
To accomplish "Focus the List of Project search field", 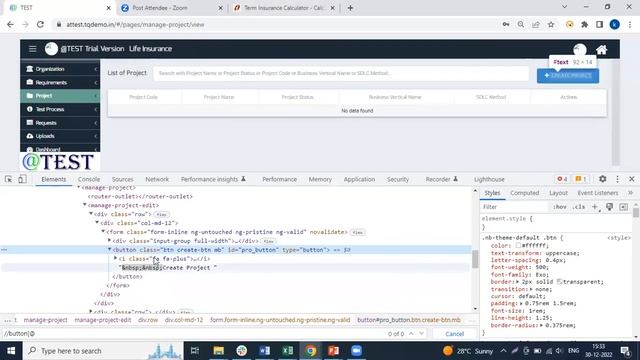I will click(x=341, y=73).
